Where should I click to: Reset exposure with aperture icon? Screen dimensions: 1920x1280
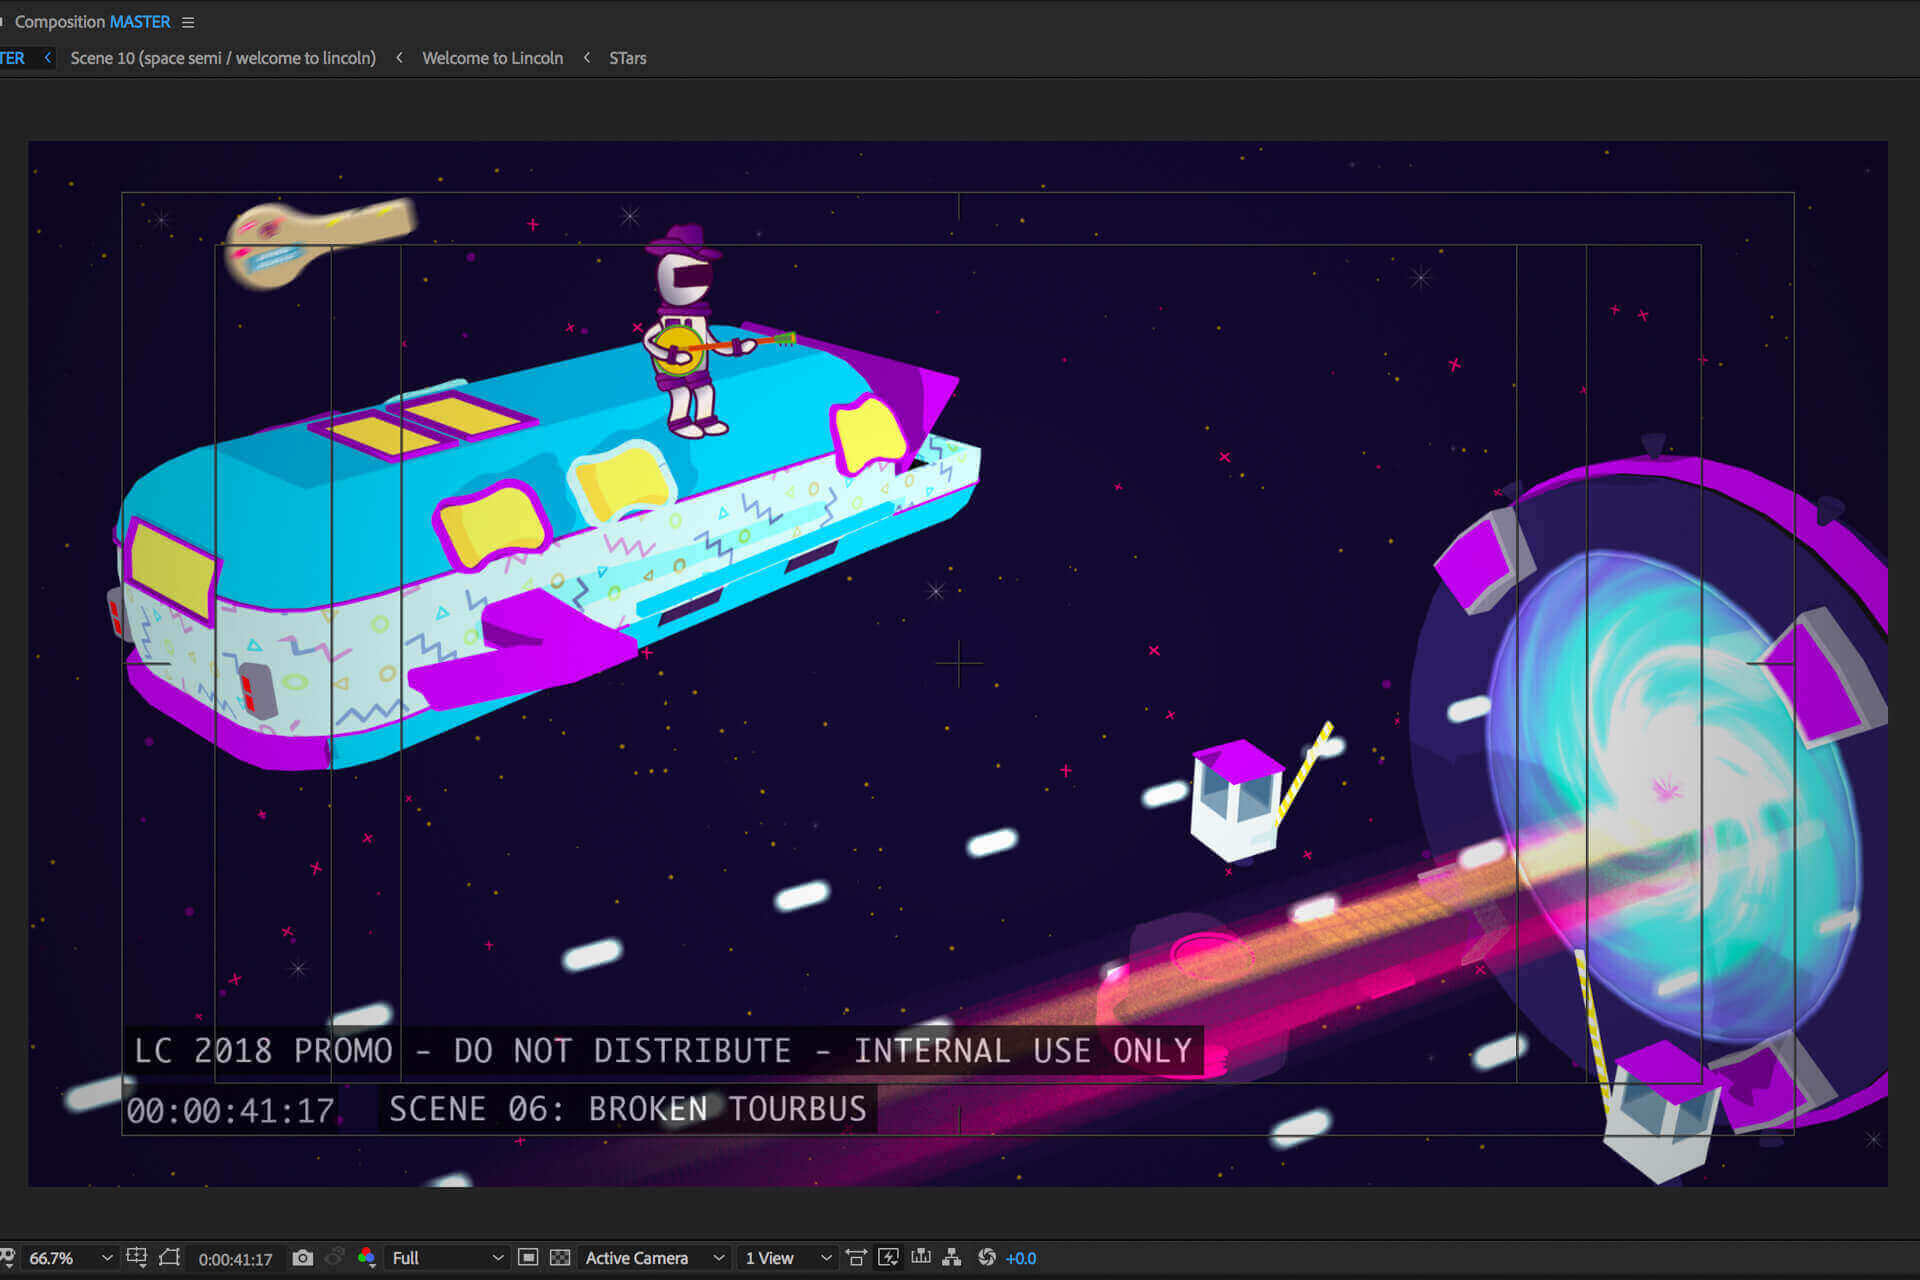pos(987,1257)
